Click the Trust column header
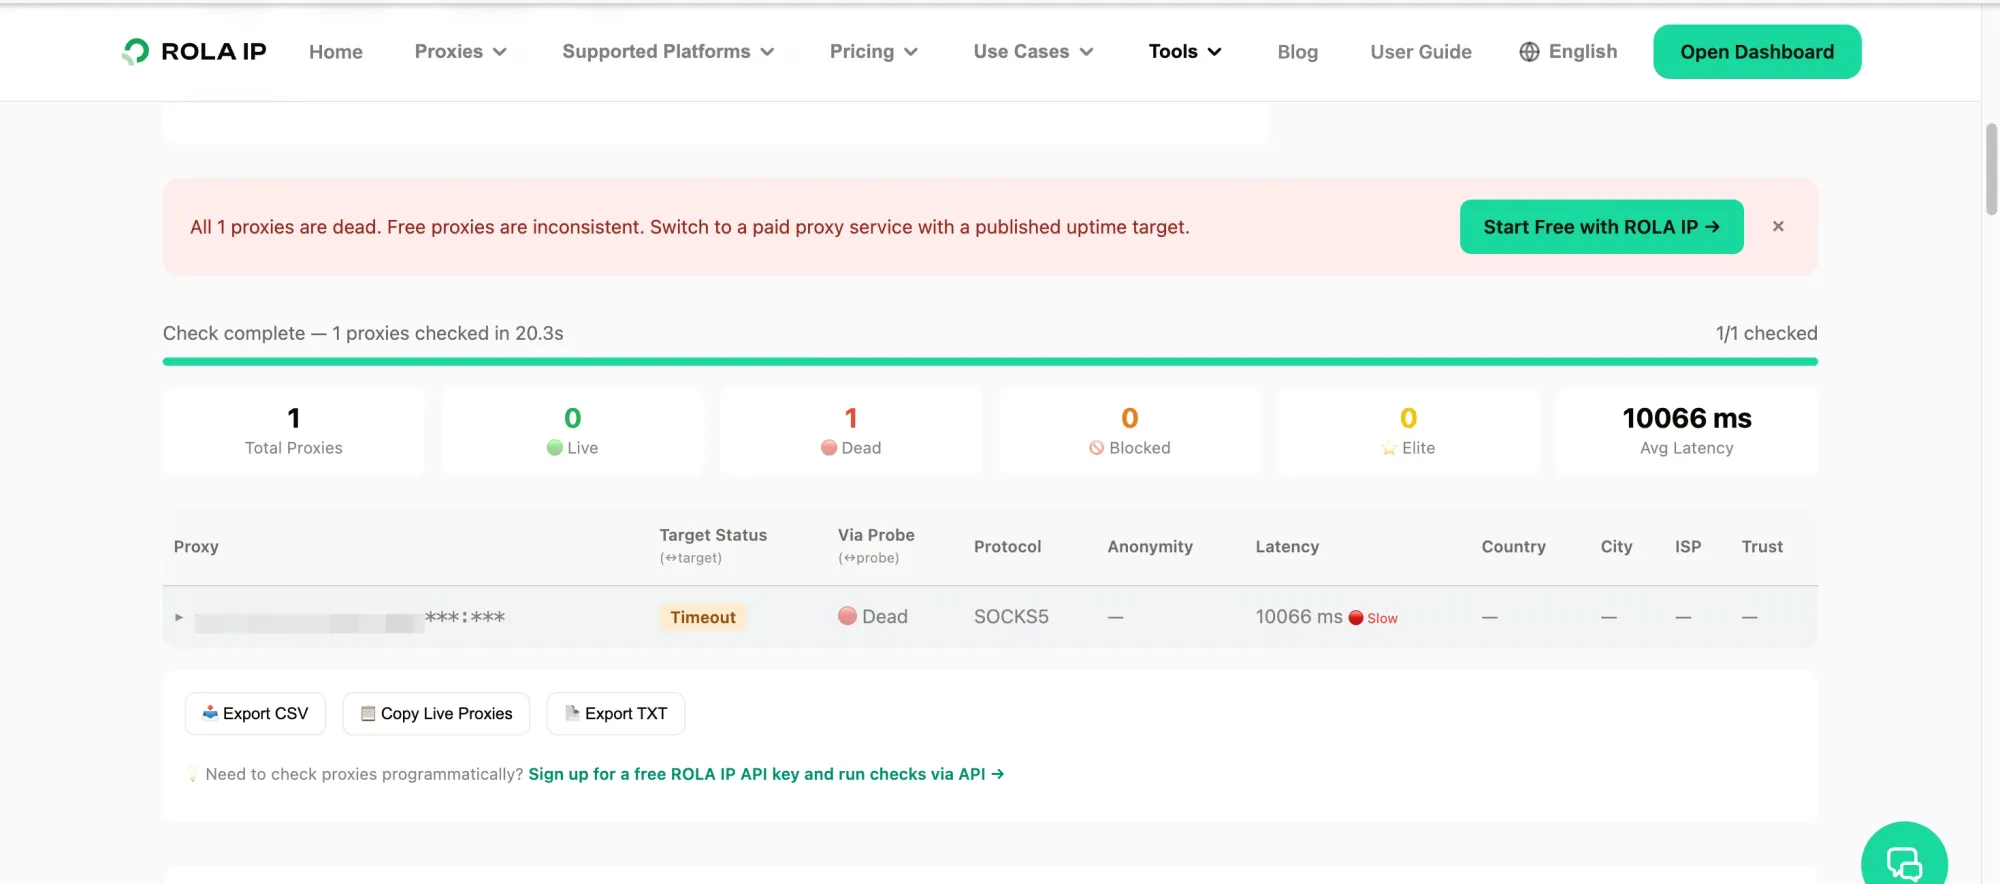Screen dimensions: 2000x884 (1762, 547)
